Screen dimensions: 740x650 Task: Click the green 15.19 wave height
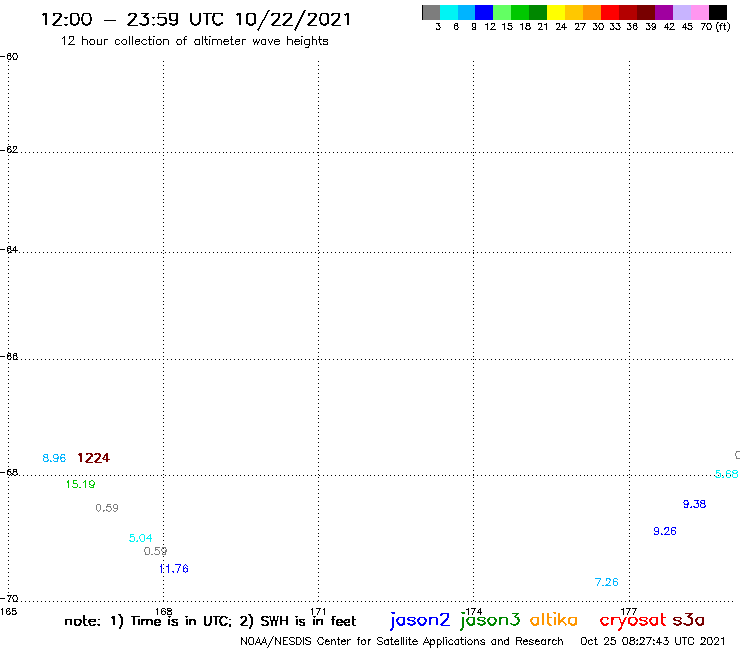point(80,484)
